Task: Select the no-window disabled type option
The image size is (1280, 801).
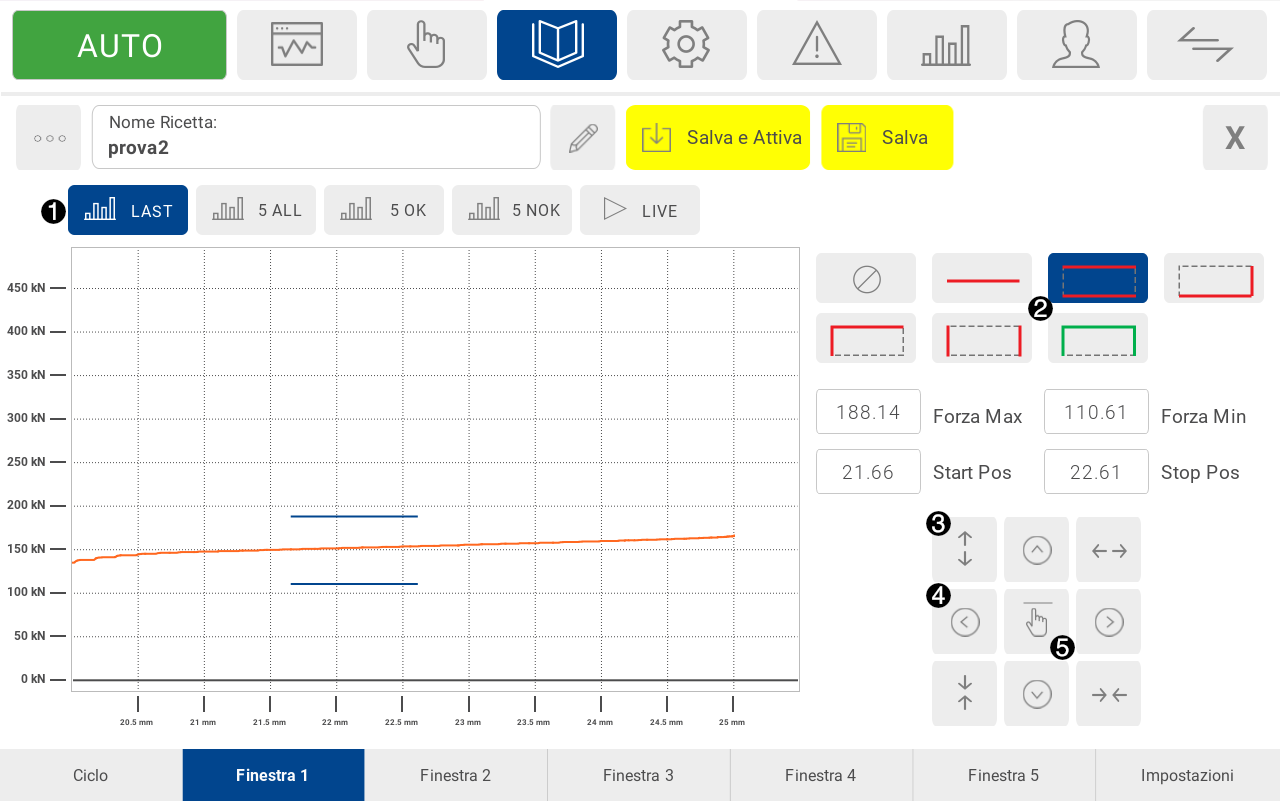Action: click(866, 278)
